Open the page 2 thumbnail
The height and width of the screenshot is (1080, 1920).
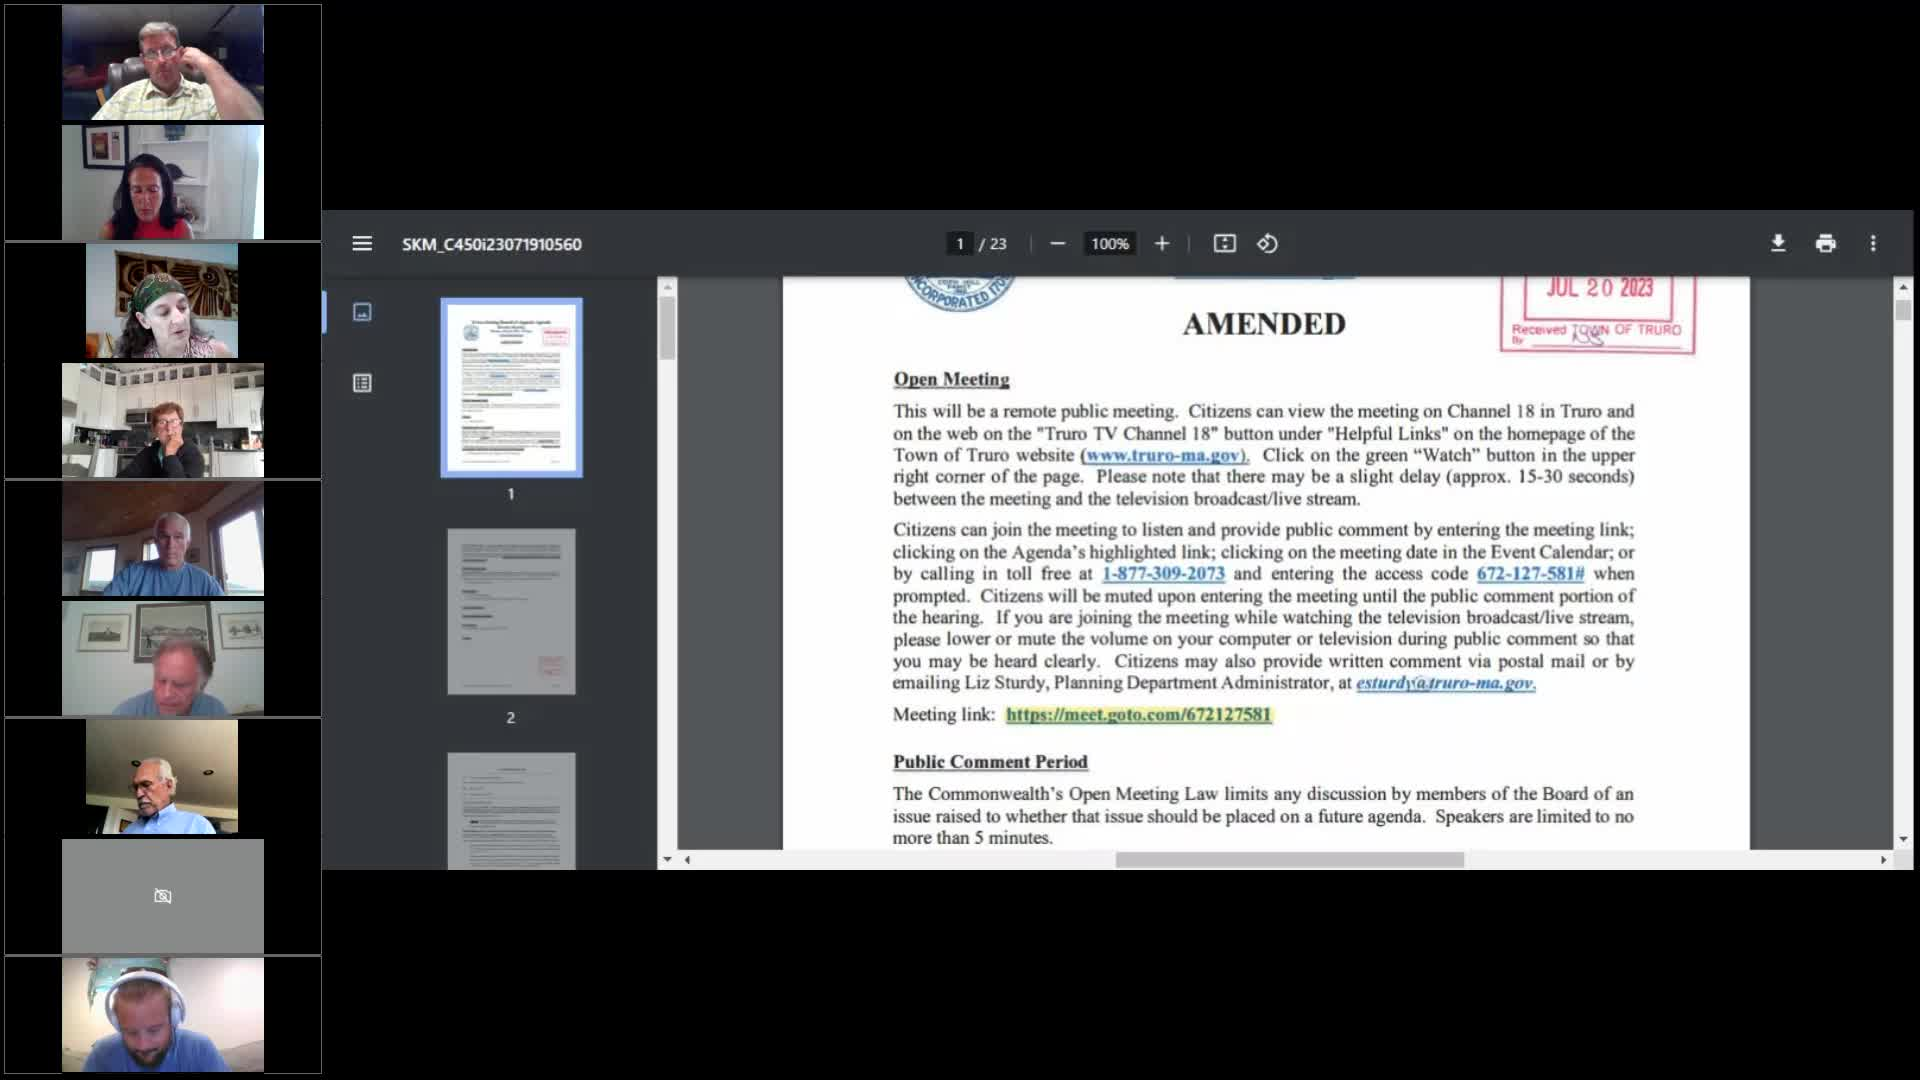[x=511, y=611]
